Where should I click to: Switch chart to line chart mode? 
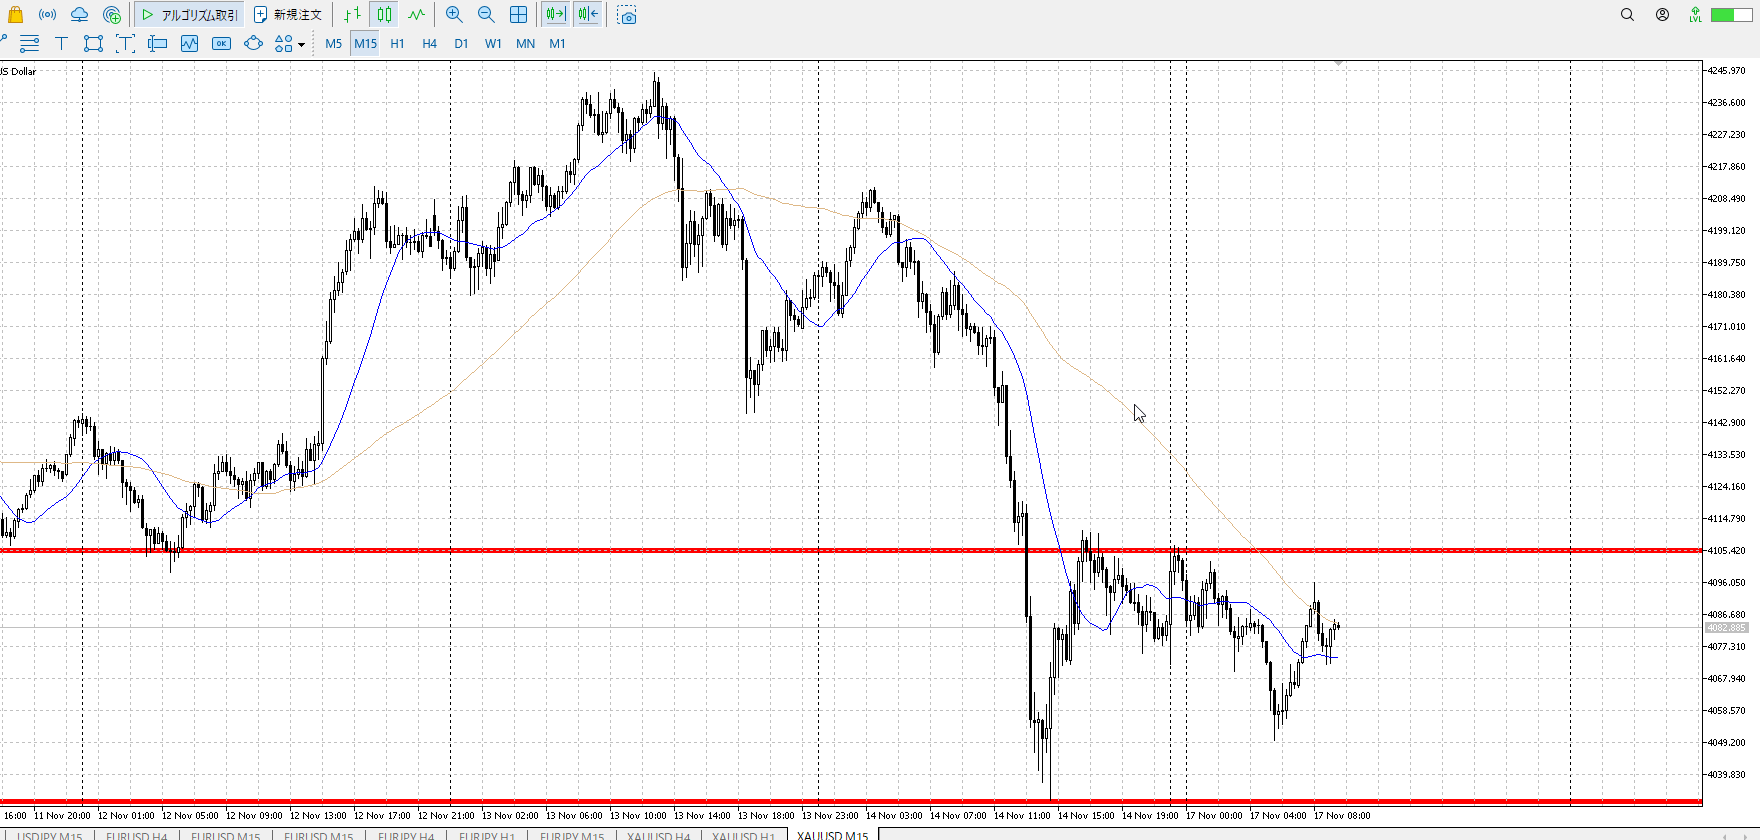point(416,15)
